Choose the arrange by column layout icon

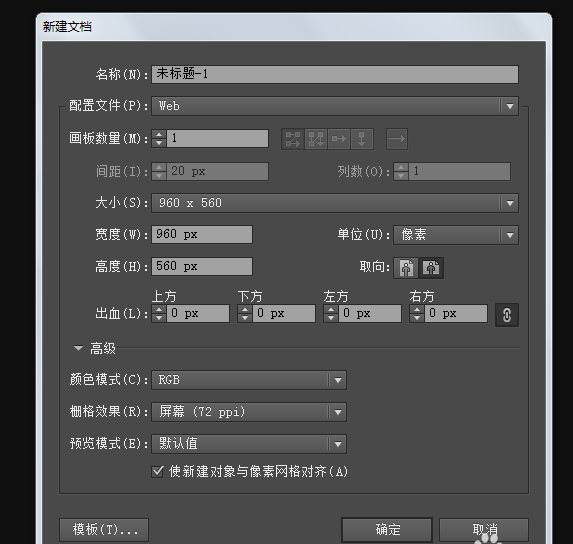tap(362, 139)
